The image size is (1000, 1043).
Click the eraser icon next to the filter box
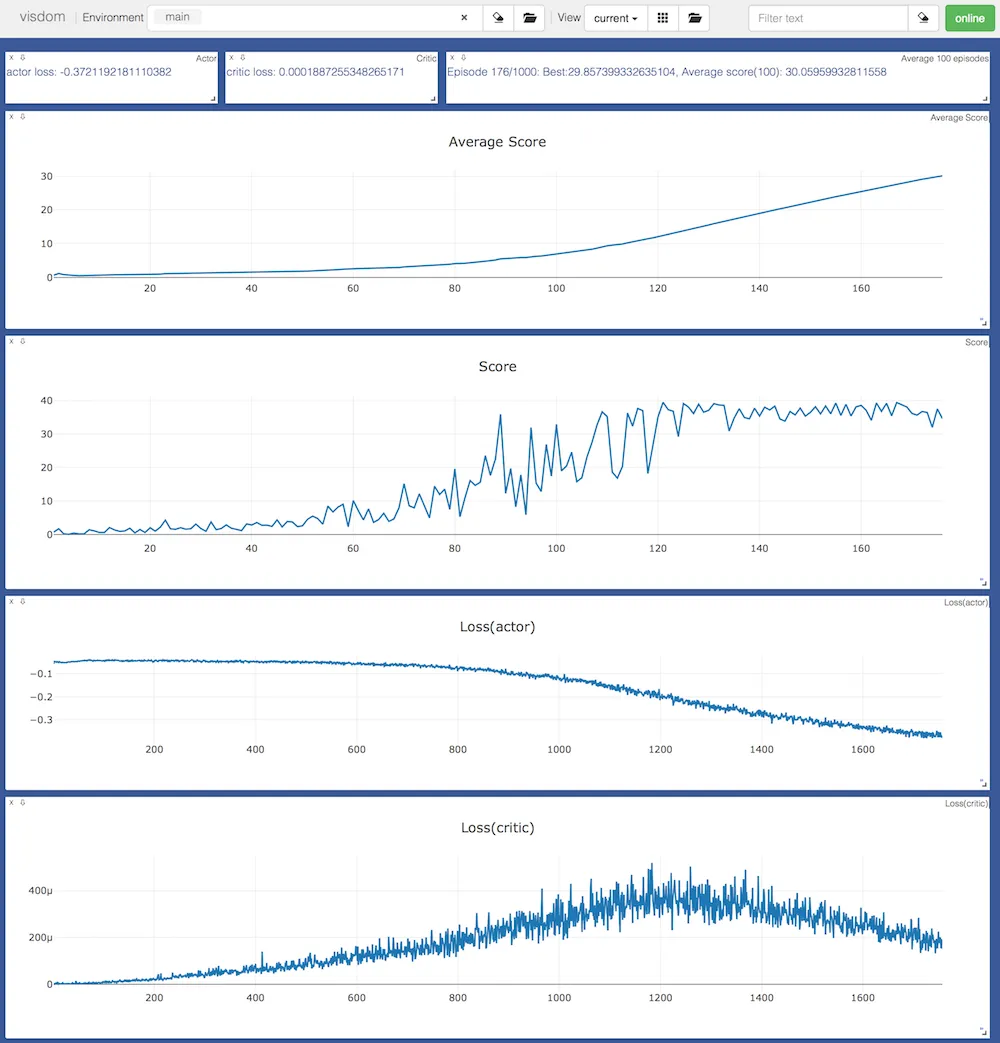[922, 17]
